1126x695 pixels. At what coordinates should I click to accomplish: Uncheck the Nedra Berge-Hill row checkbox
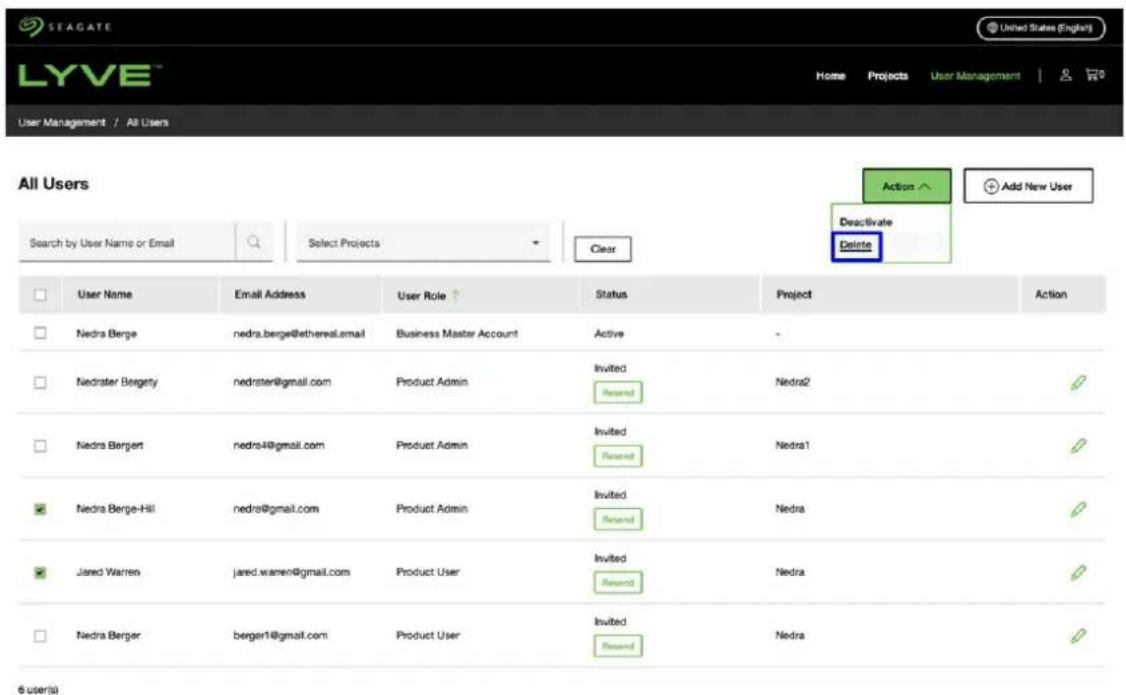pos(40,509)
